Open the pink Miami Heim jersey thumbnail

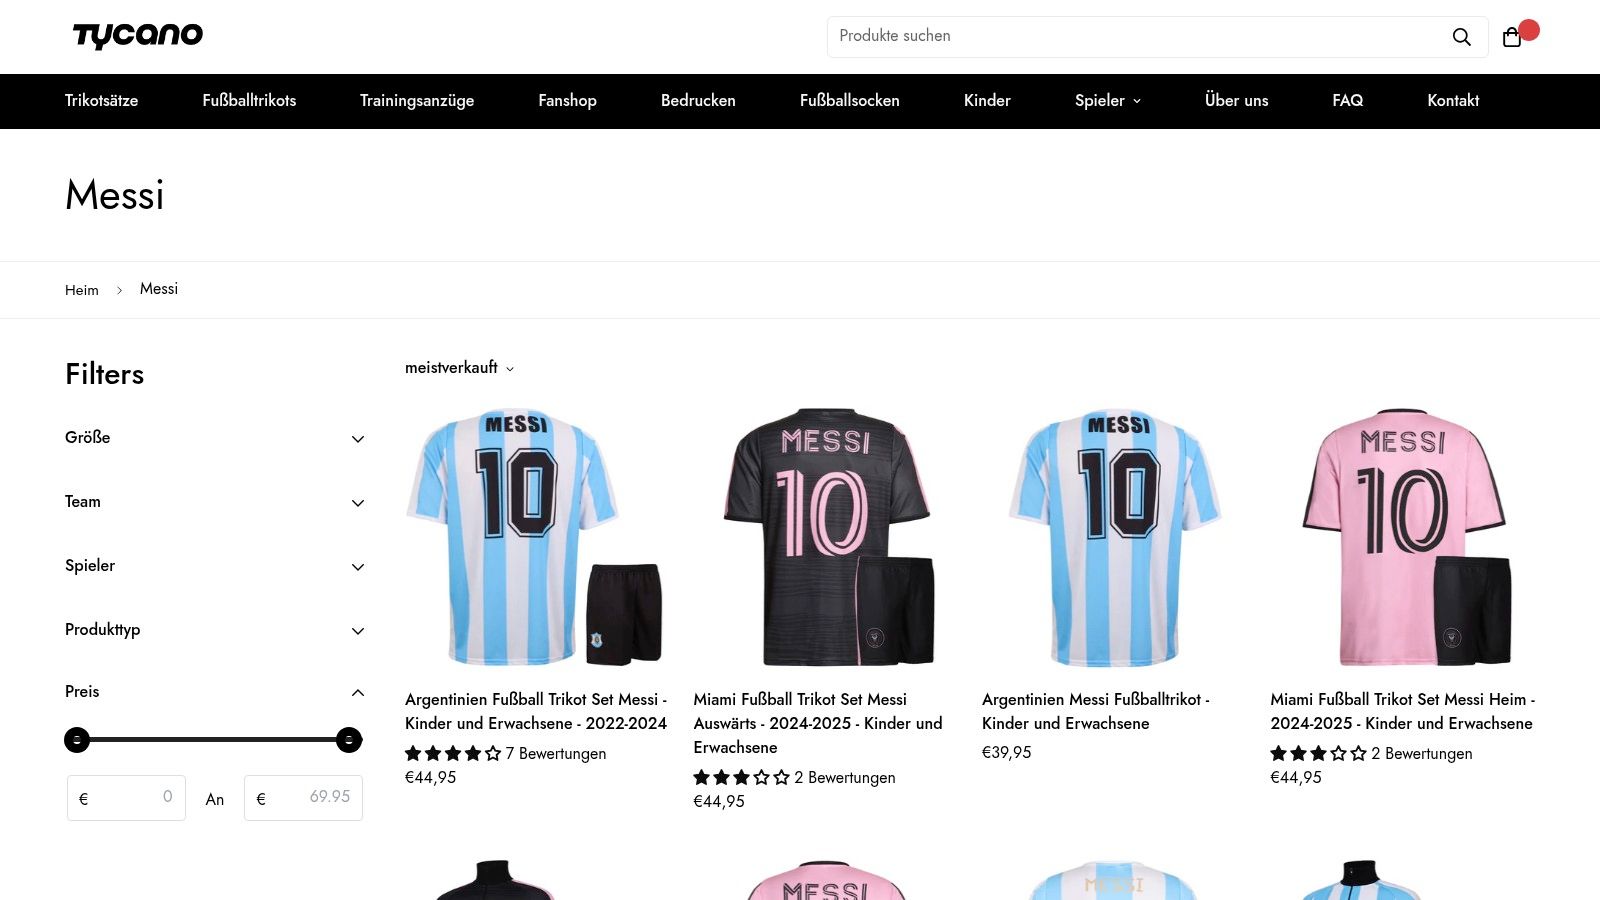pos(1404,537)
